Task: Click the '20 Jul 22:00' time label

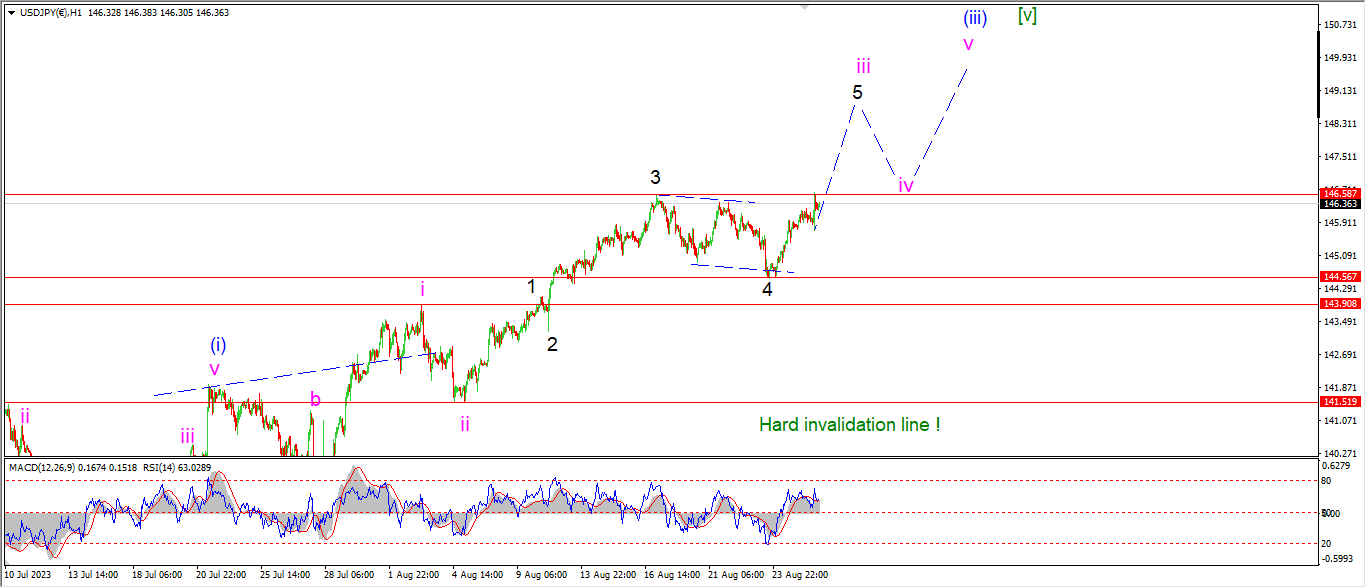Action: click(221, 575)
